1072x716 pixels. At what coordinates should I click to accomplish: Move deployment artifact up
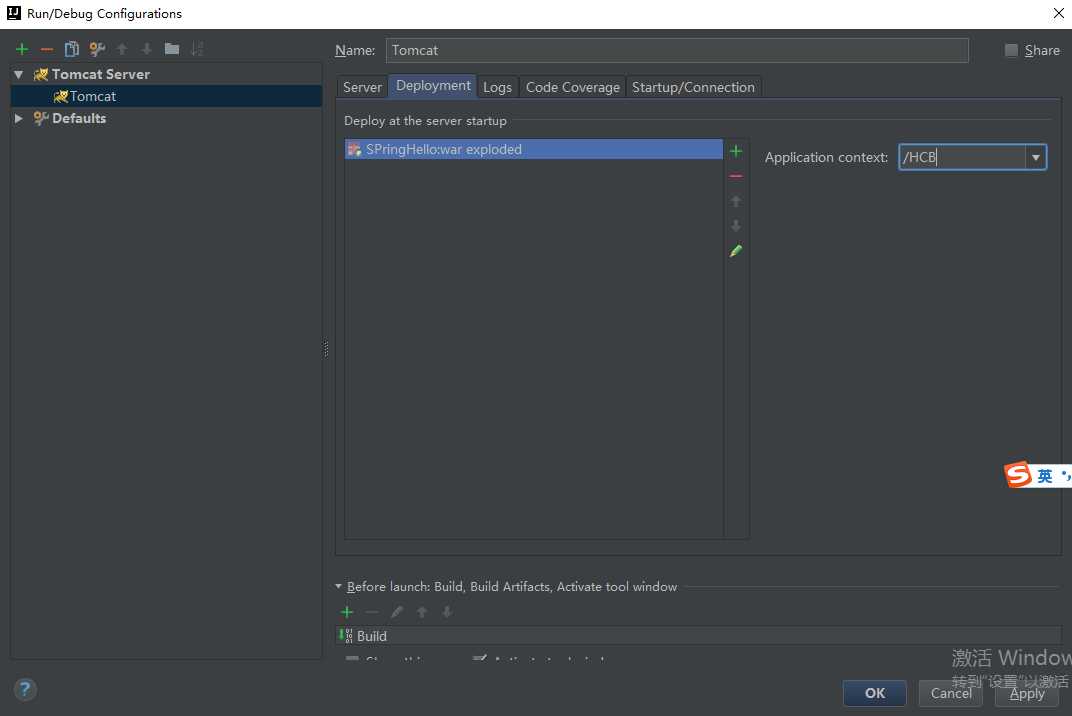pos(736,201)
